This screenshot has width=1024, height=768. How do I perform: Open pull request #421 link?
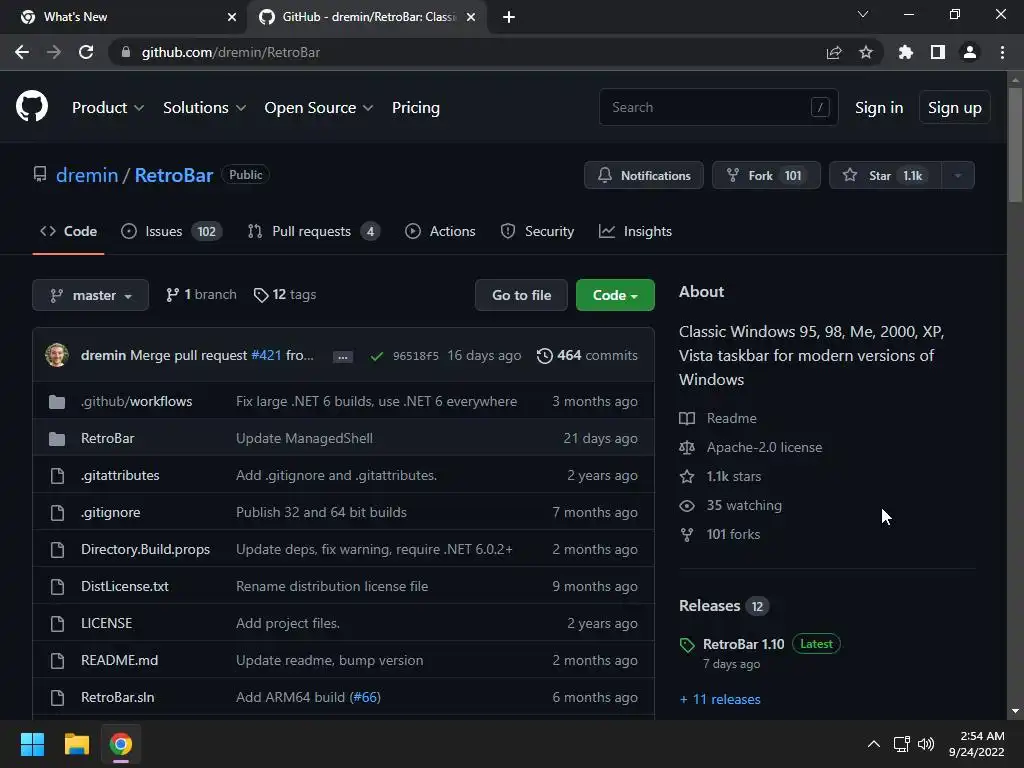(x=266, y=355)
